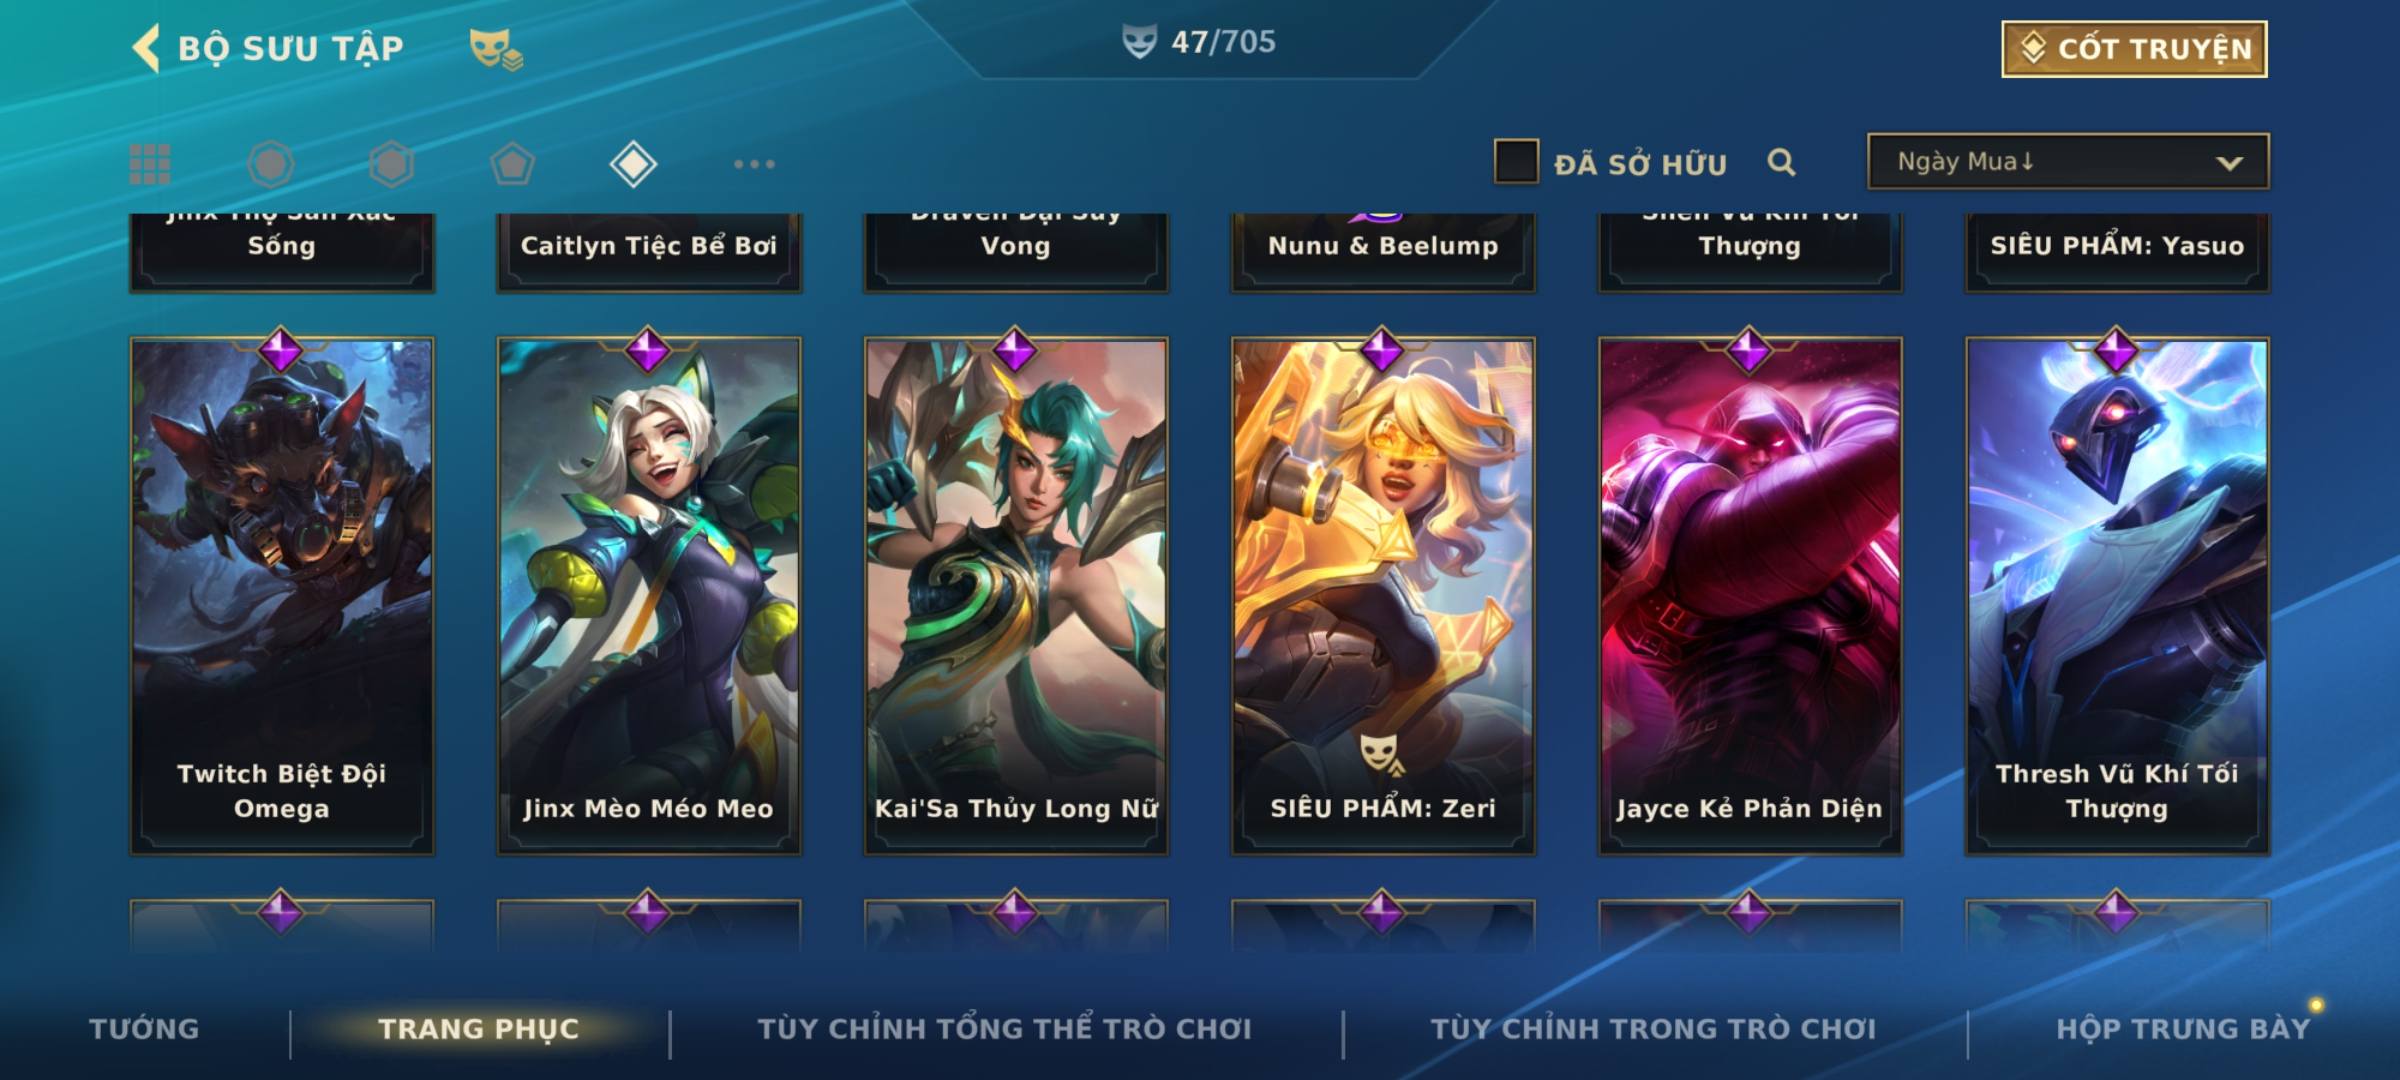Switch to the Tướng tab
Image resolution: width=2400 pixels, height=1080 pixels.
click(144, 1029)
